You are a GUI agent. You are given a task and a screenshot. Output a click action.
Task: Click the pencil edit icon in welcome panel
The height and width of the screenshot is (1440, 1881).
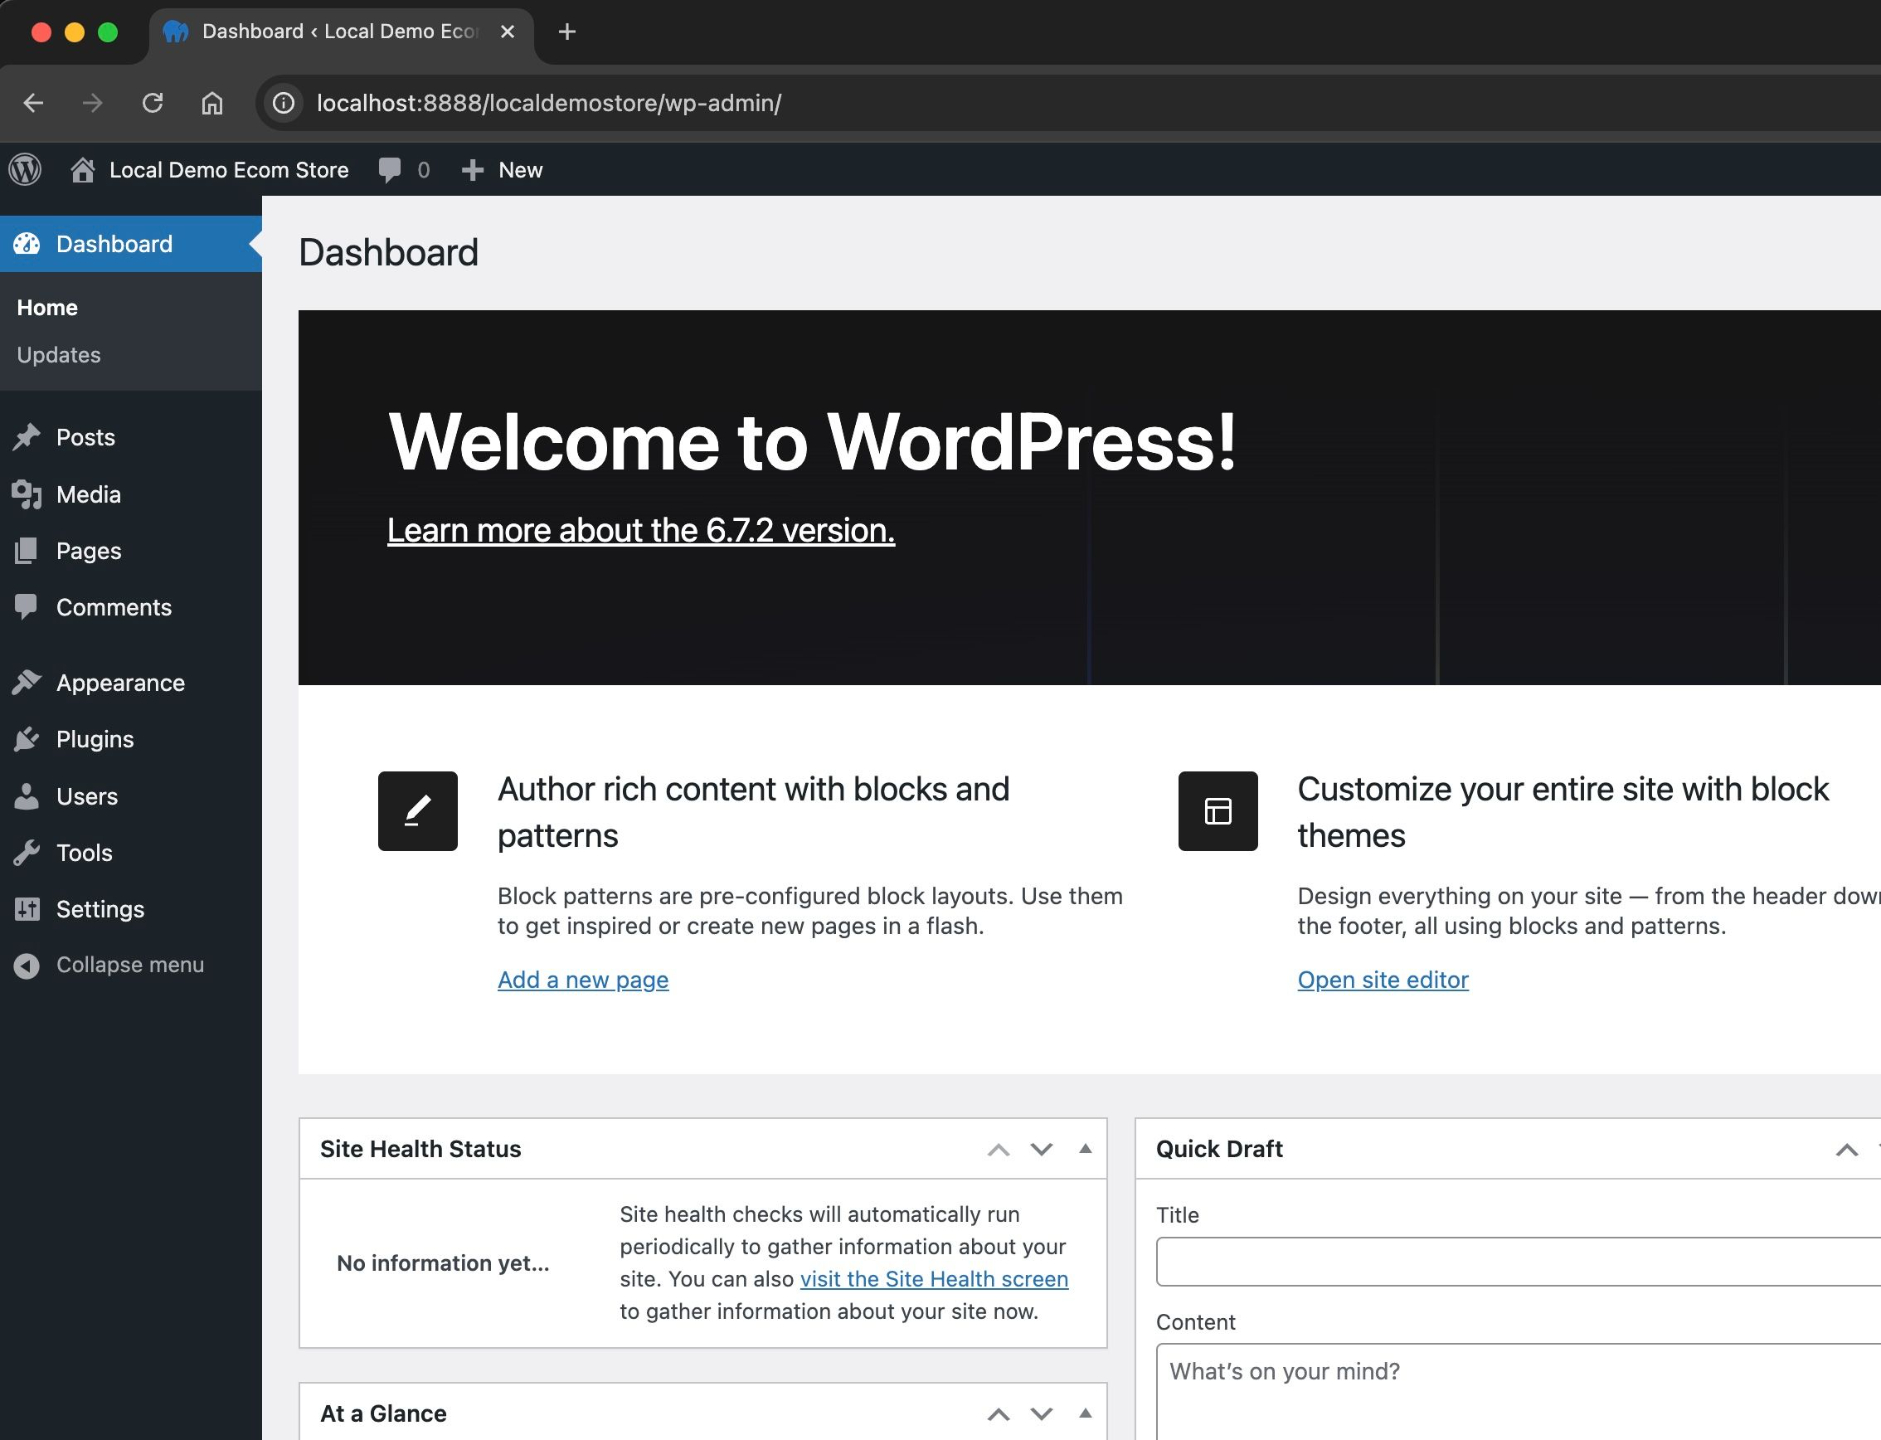pos(418,811)
